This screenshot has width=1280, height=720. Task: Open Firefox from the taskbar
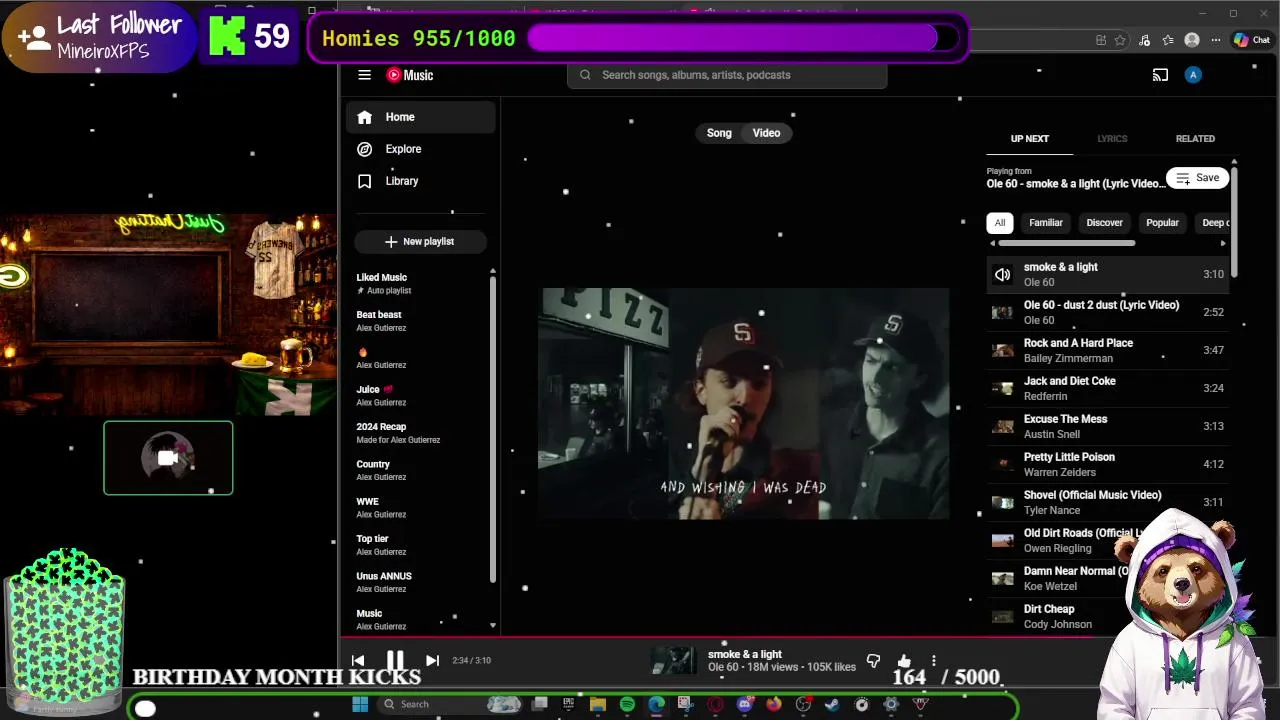click(773, 704)
